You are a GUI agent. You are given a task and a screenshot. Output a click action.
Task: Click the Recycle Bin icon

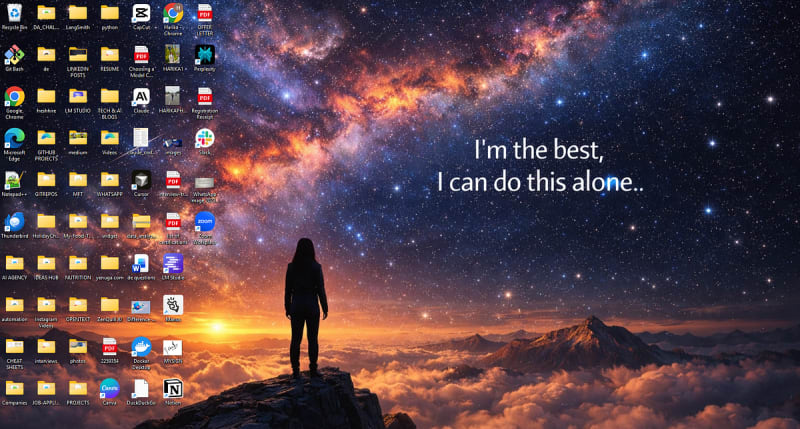coord(14,13)
